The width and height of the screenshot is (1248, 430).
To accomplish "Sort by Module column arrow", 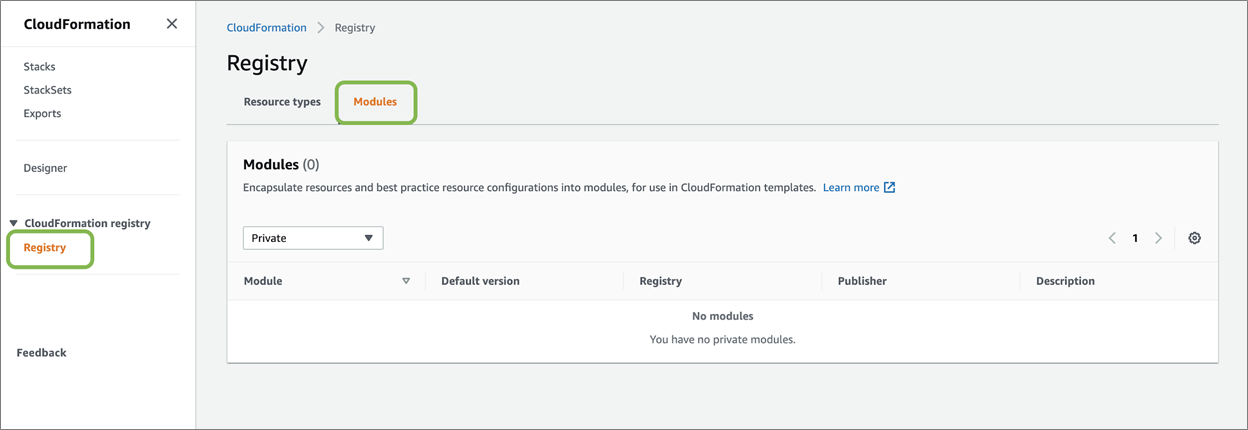I will 406,281.
